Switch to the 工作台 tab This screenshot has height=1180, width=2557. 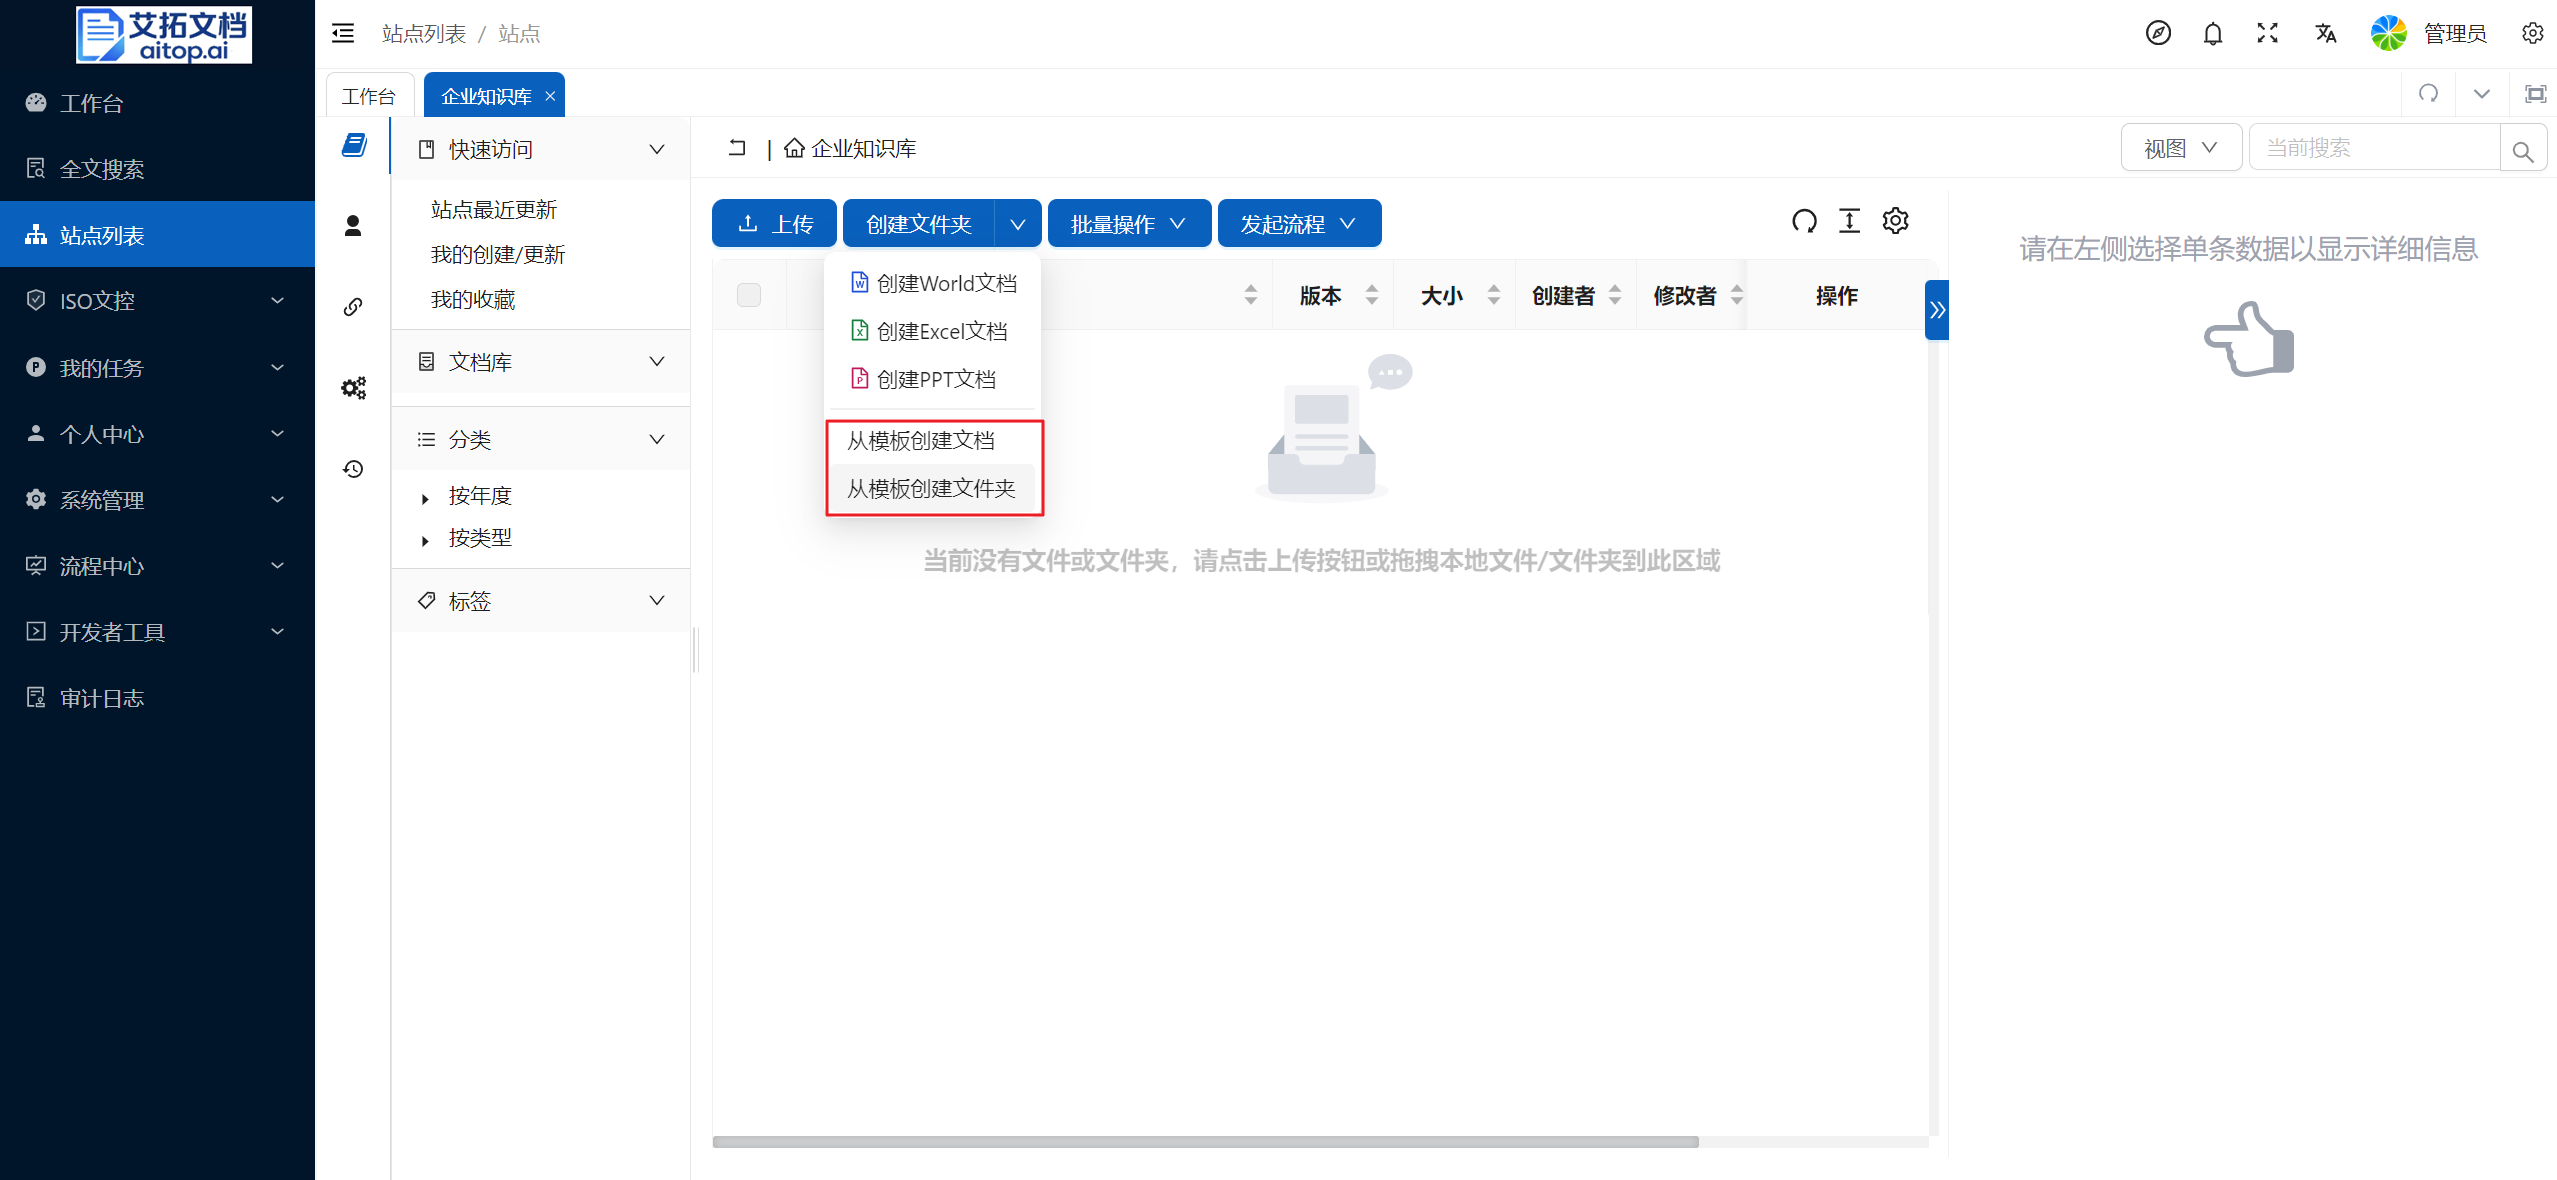click(x=368, y=96)
